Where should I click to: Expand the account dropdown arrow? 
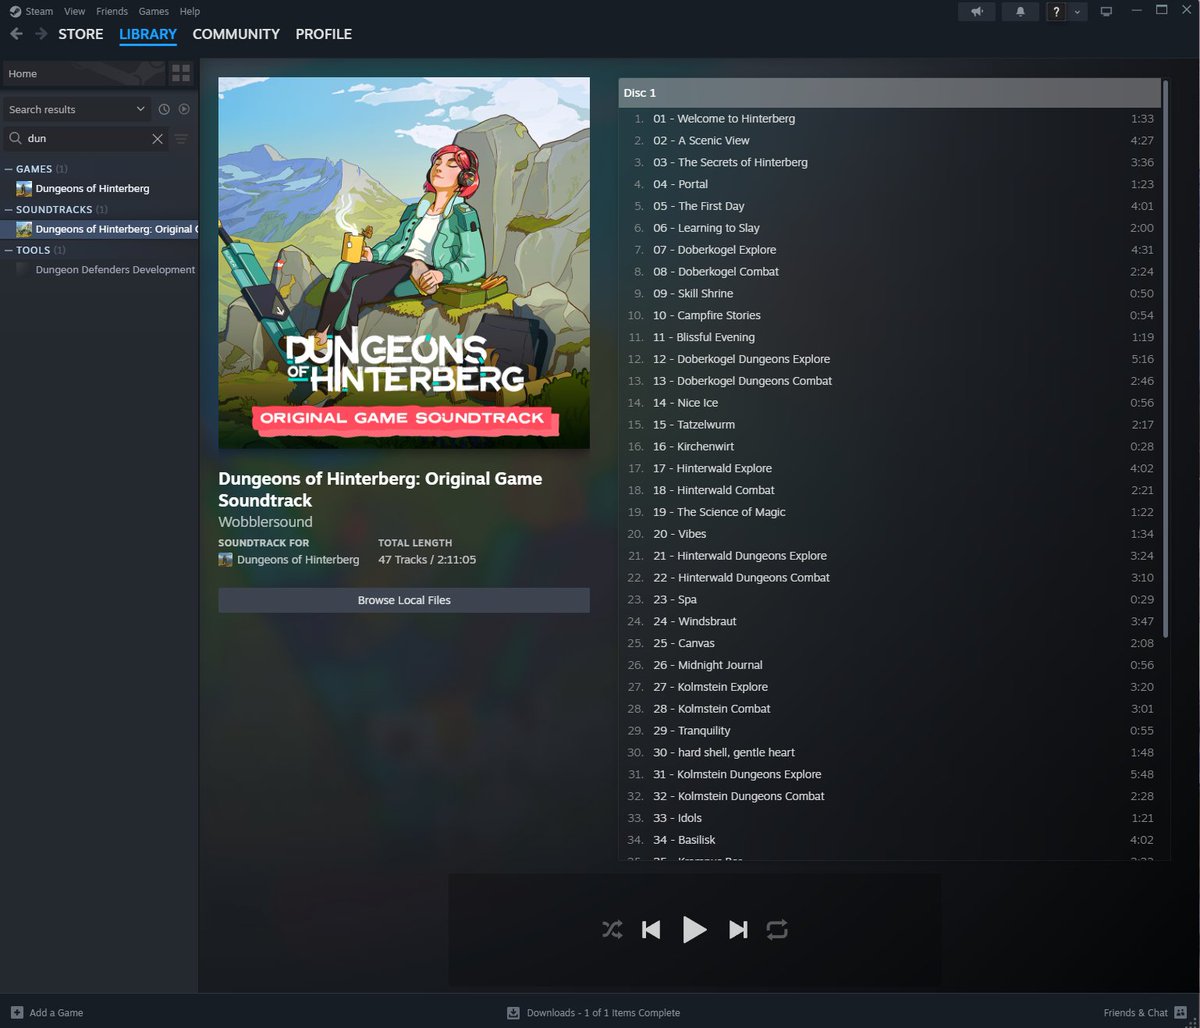click(x=1077, y=12)
